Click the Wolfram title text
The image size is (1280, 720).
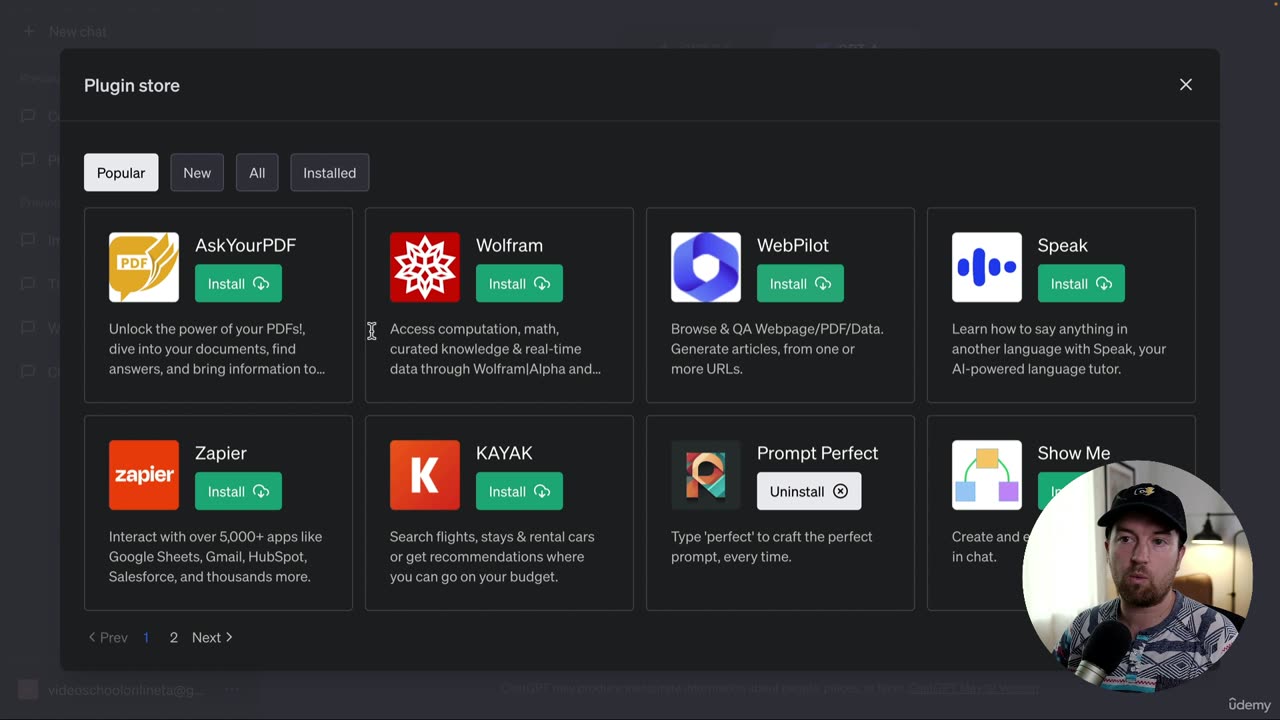(509, 245)
